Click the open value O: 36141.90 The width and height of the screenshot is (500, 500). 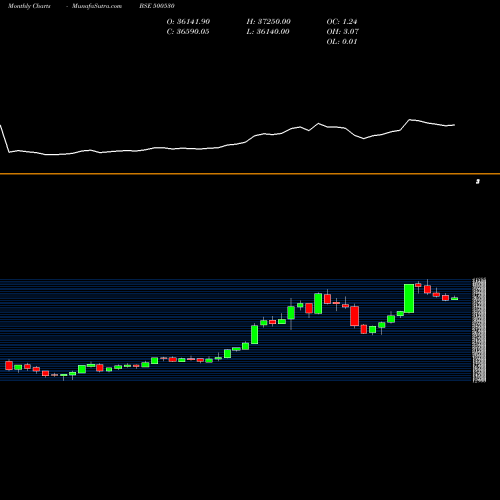point(188,22)
